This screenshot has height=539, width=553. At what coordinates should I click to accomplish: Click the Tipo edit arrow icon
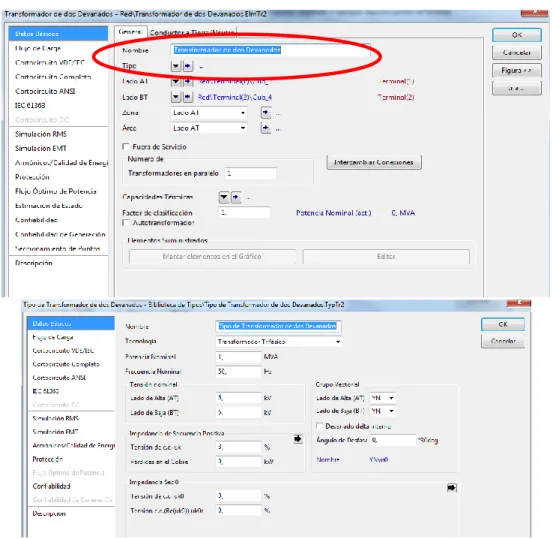(188, 66)
